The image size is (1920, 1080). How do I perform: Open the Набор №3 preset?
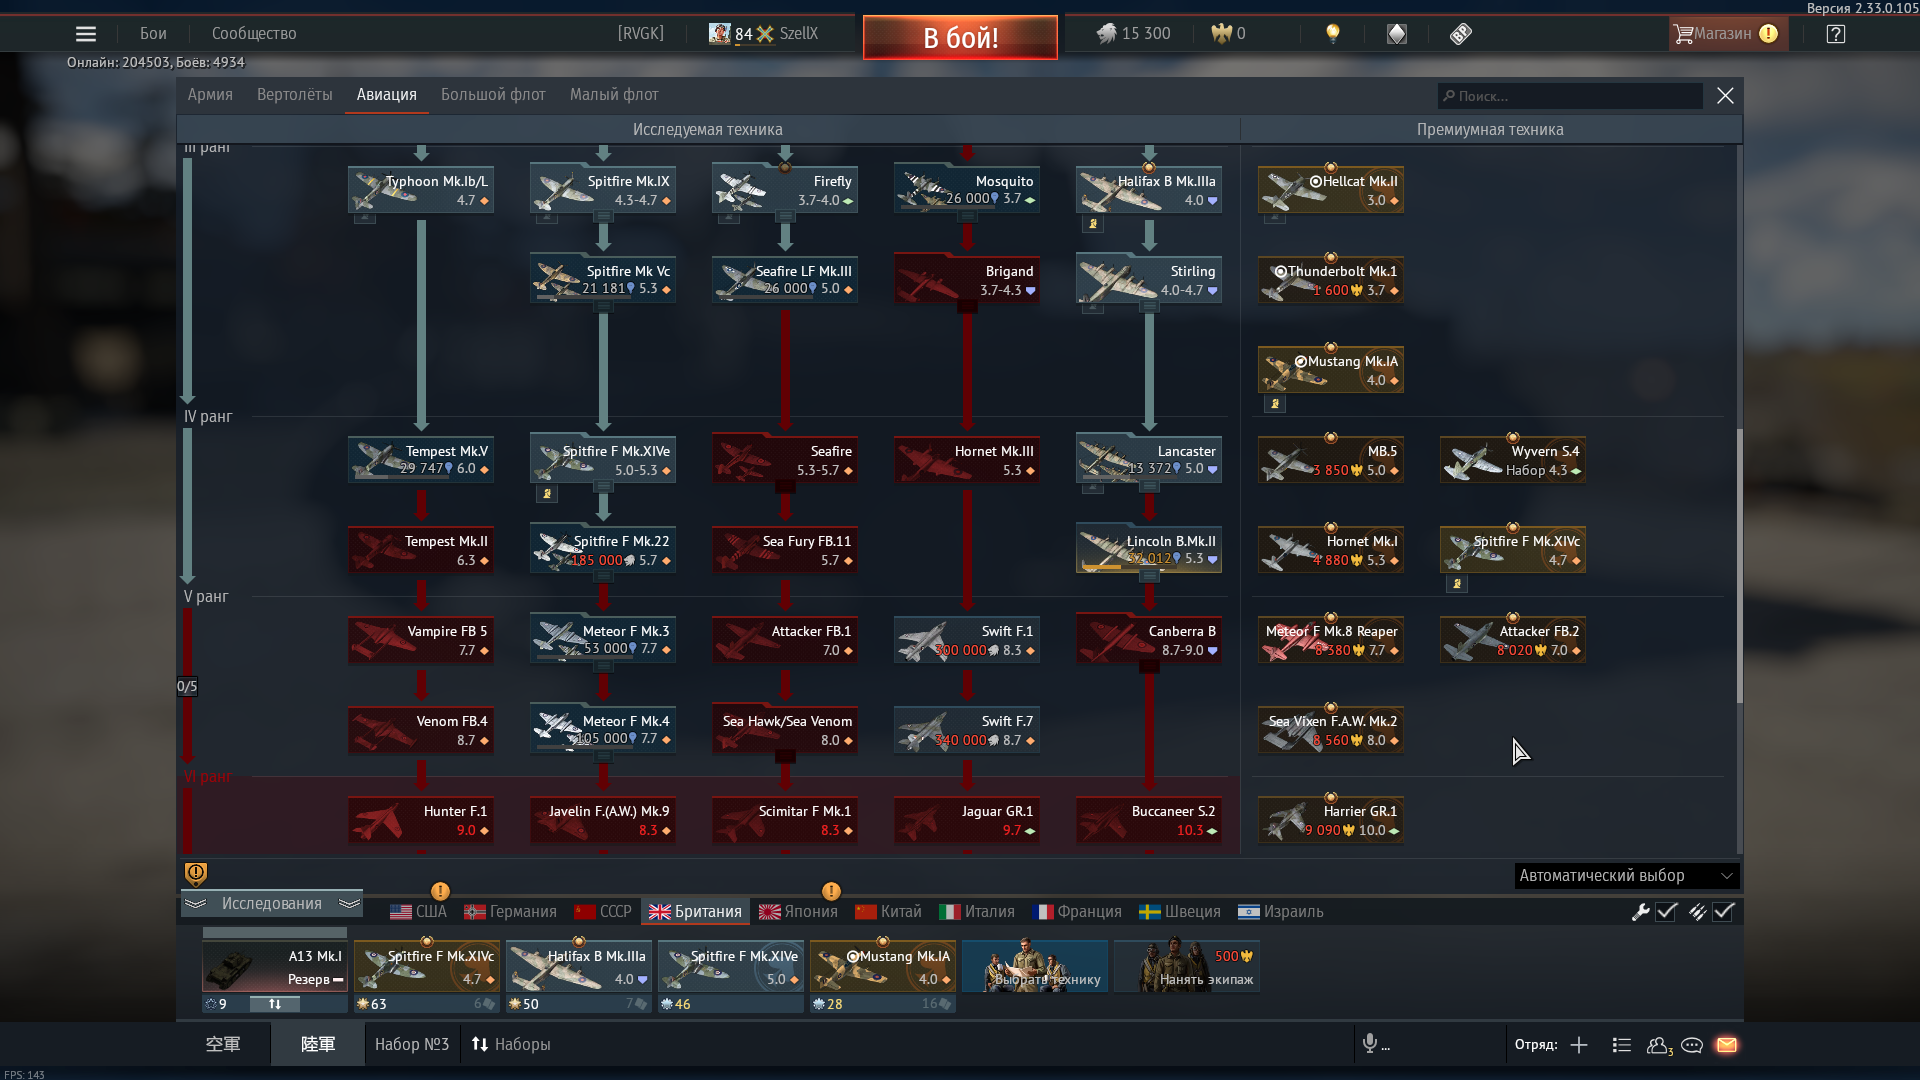(x=412, y=1044)
